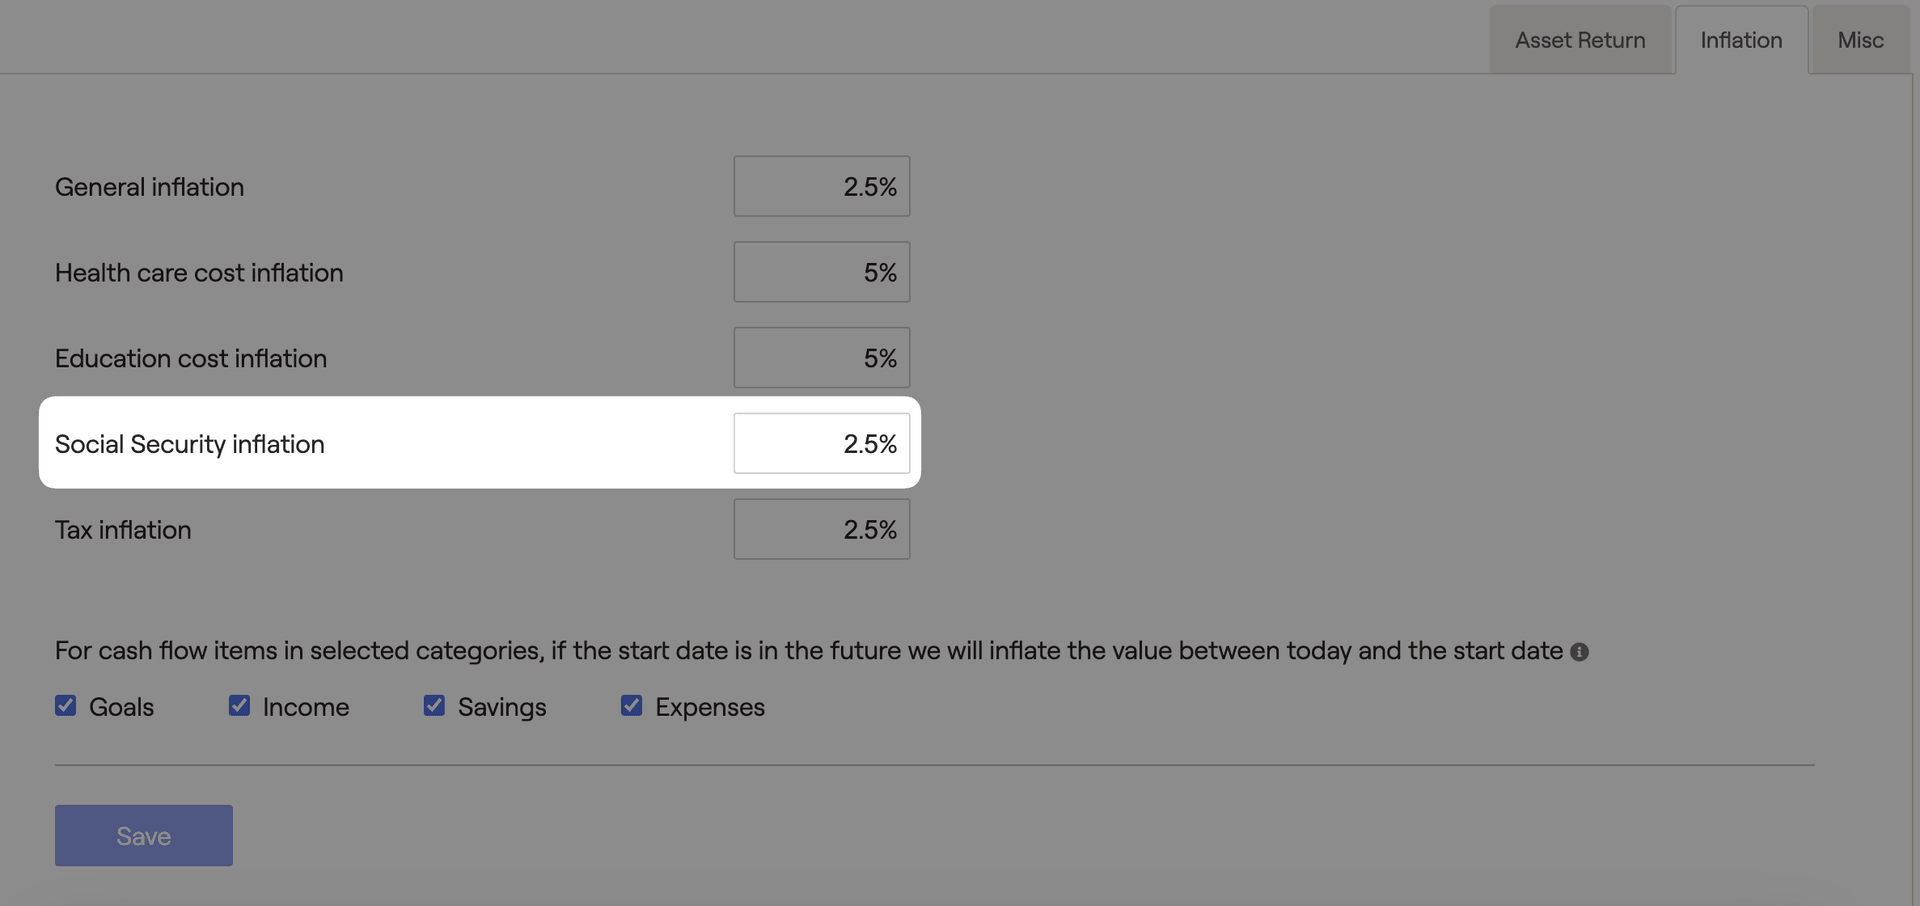
Task: Select the Education cost inflation field
Action: click(822, 358)
